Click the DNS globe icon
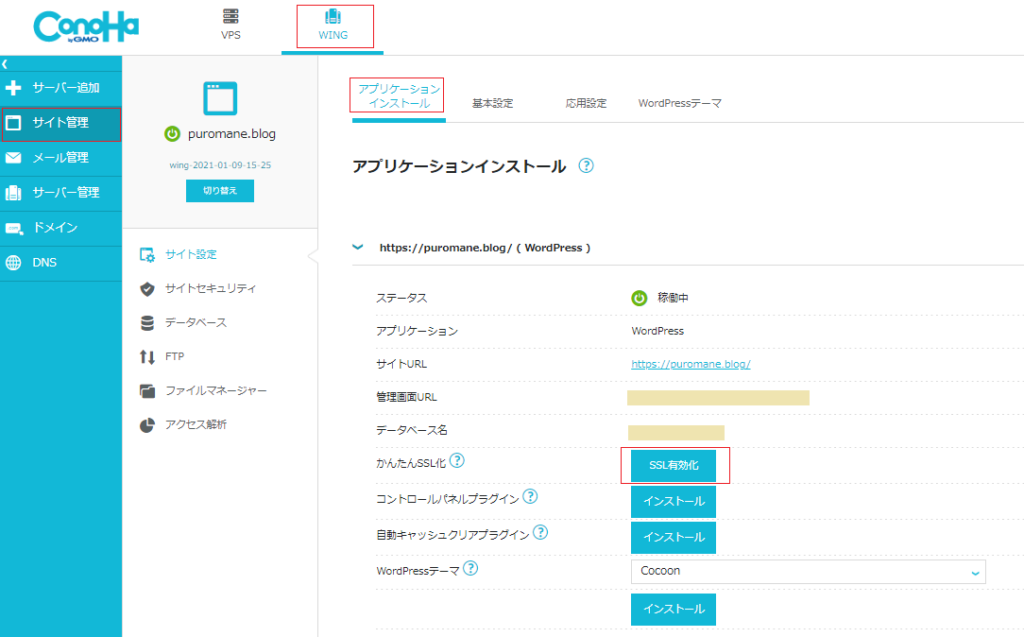Screen dimensions: 1024x637 coord(13,263)
